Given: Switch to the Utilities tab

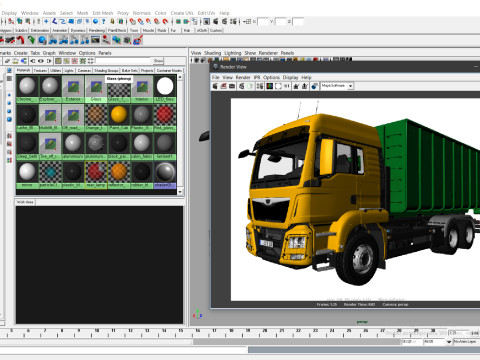Looking at the screenshot, I should point(56,71).
